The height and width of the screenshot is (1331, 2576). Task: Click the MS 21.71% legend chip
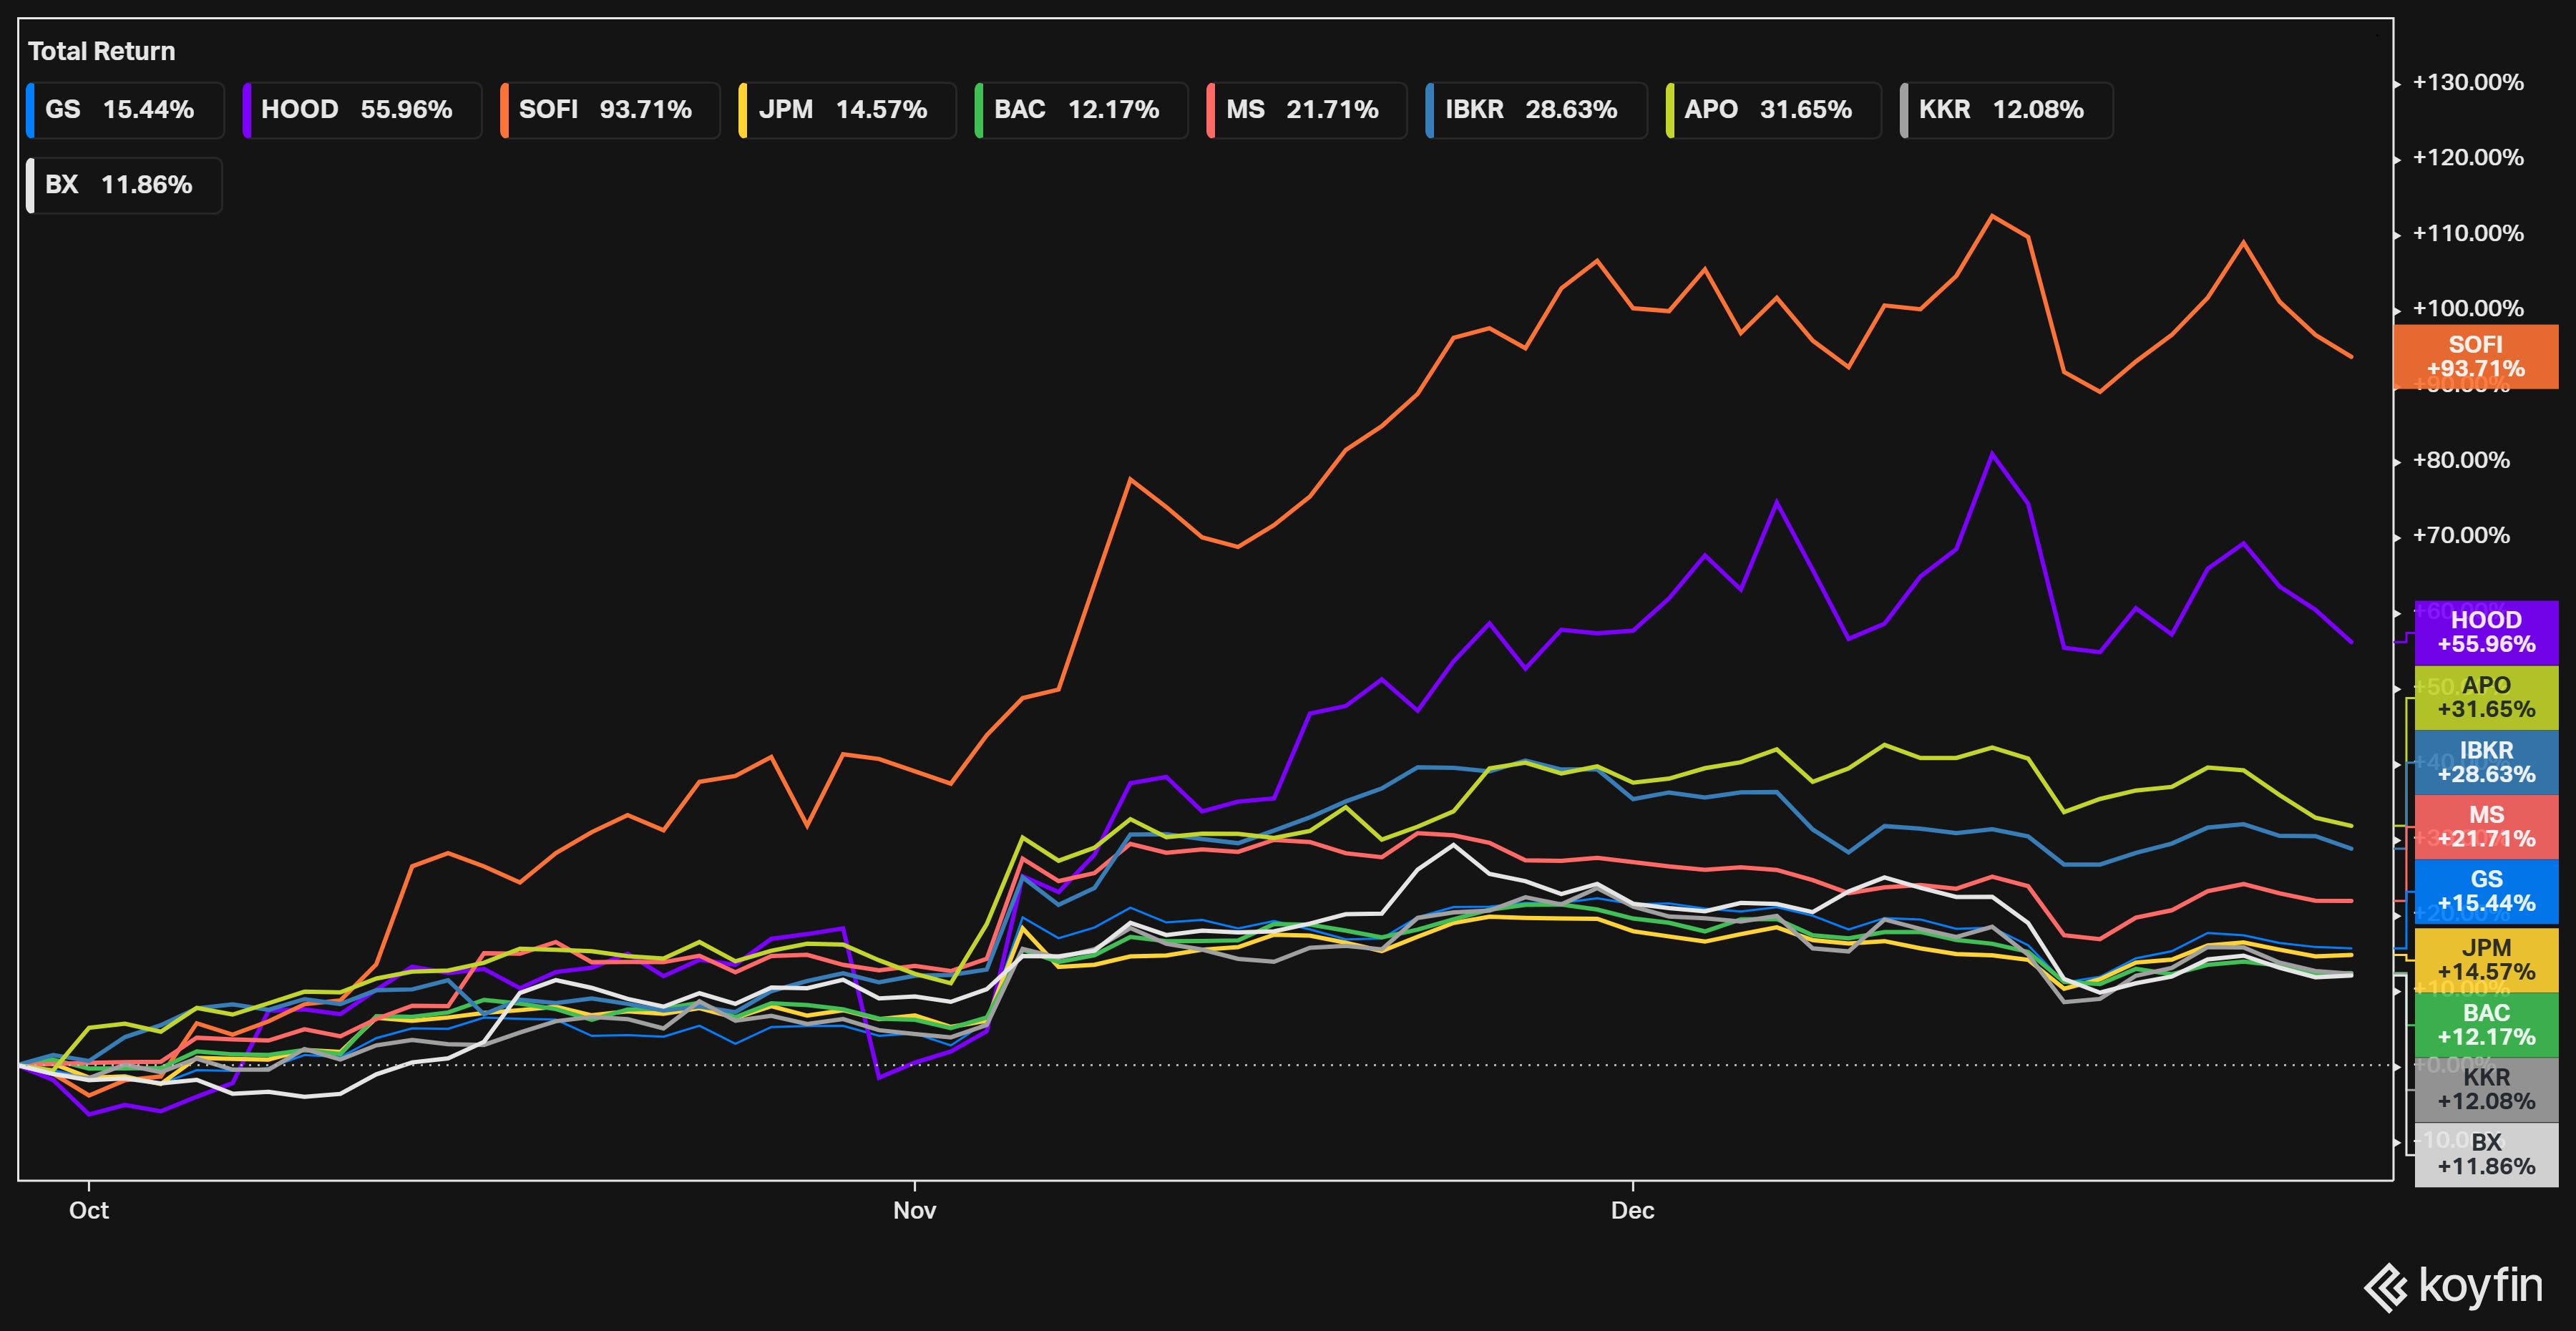pyautogui.click(x=1306, y=110)
